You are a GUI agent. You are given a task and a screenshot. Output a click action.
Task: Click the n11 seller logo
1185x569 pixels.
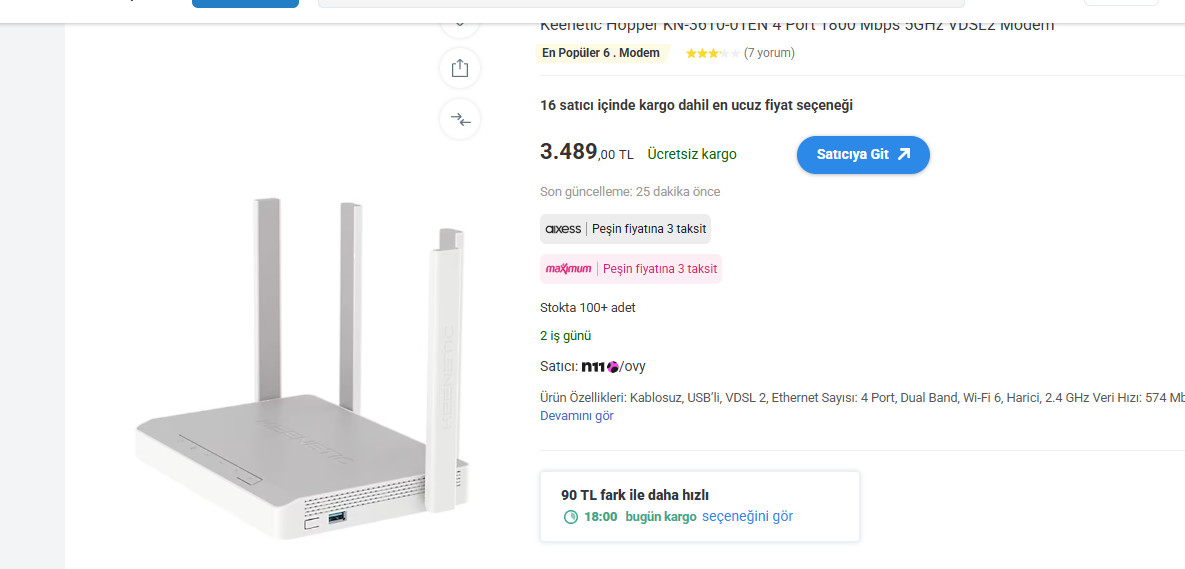click(x=600, y=366)
